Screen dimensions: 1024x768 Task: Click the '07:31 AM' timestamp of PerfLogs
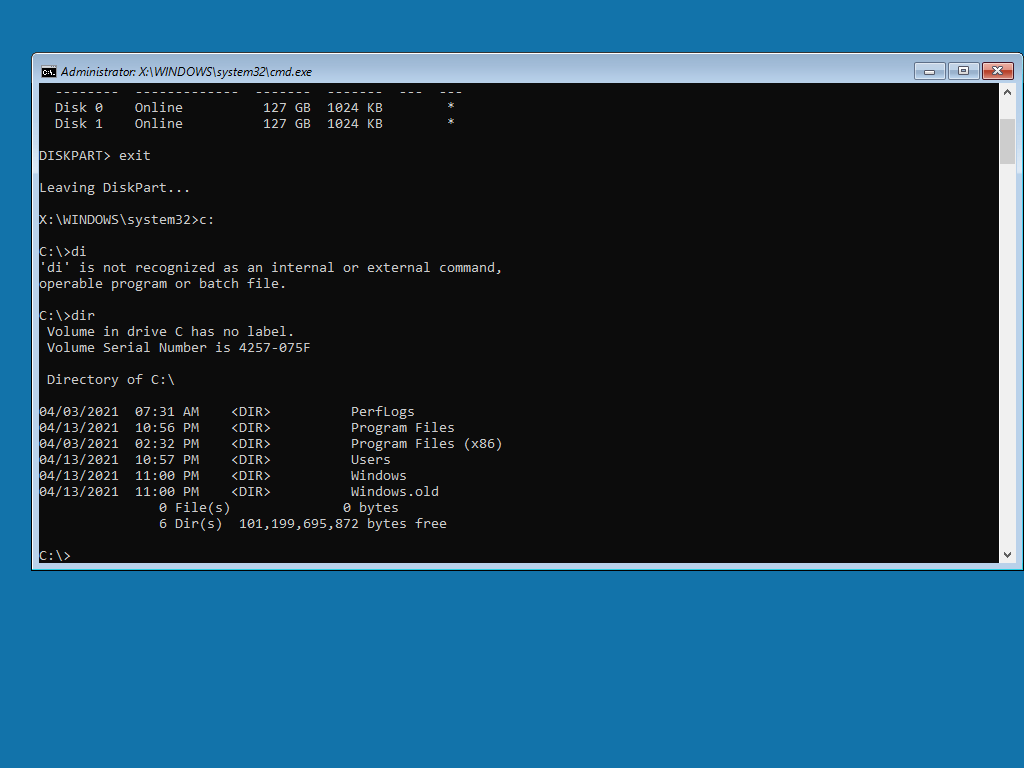pos(167,411)
